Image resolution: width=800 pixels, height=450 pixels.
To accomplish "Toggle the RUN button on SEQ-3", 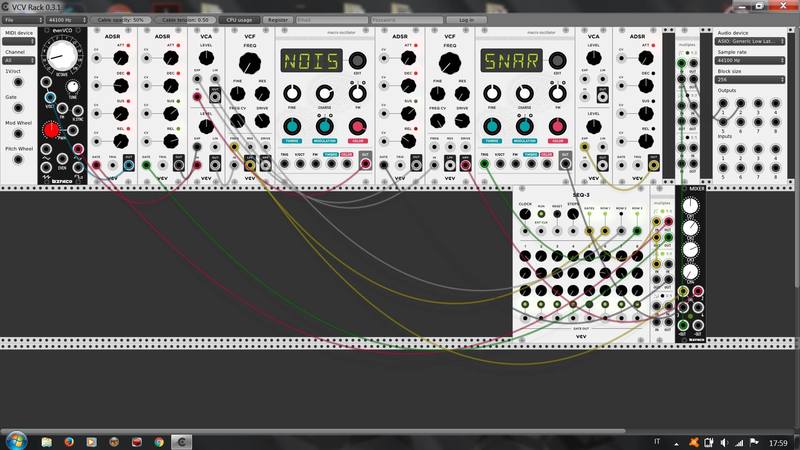I will coord(543,214).
